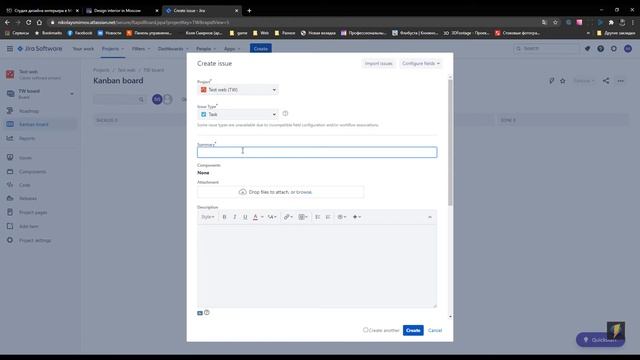The width and height of the screenshot is (640, 360).
Task: Insert a numbered list in the description
Action: (328, 217)
